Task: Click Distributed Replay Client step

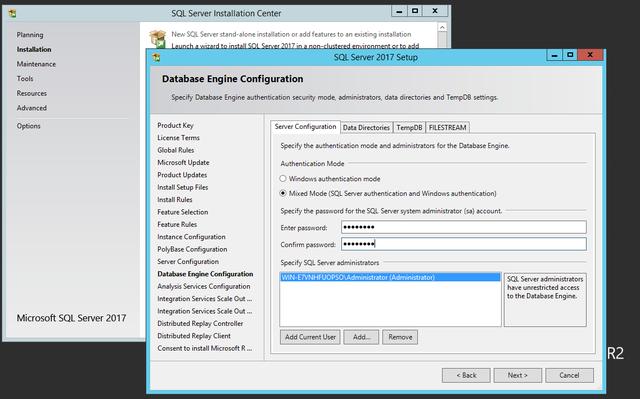Action: (x=194, y=336)
